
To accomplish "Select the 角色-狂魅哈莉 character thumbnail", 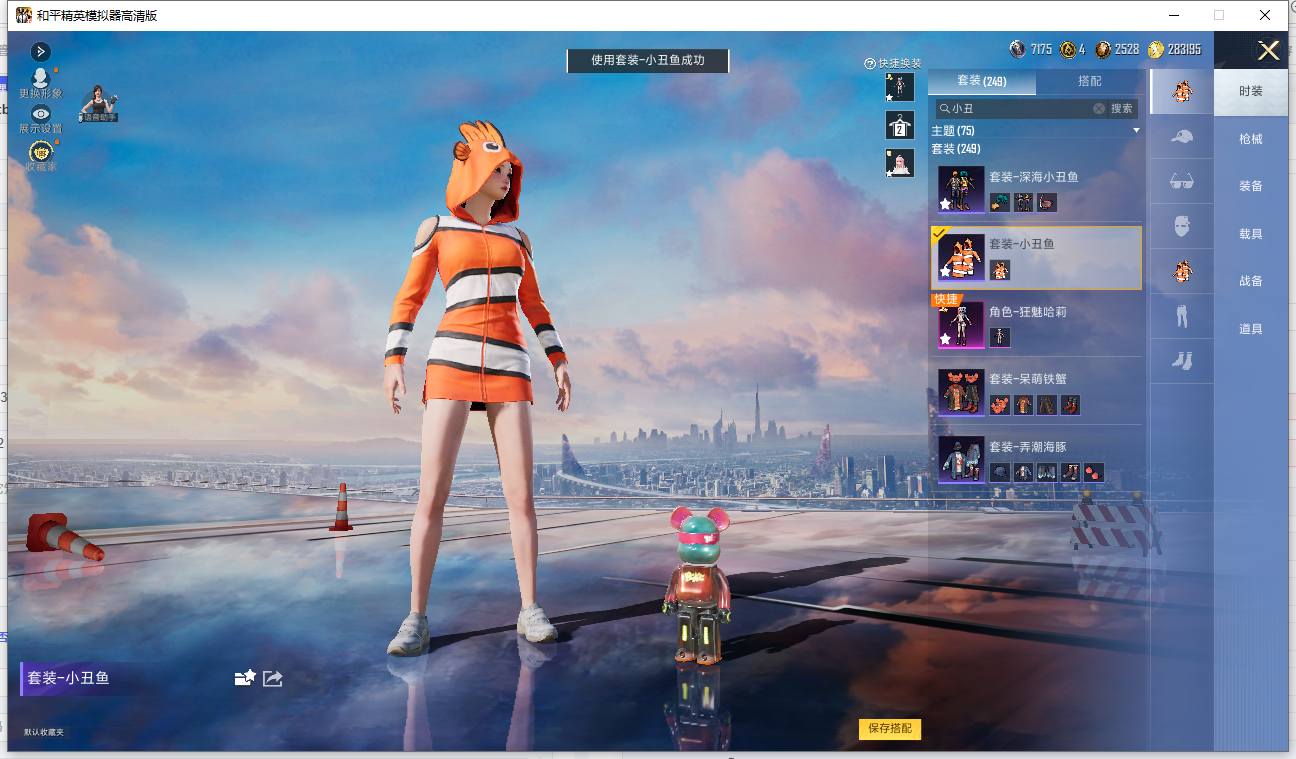I will tap(961, 325).
